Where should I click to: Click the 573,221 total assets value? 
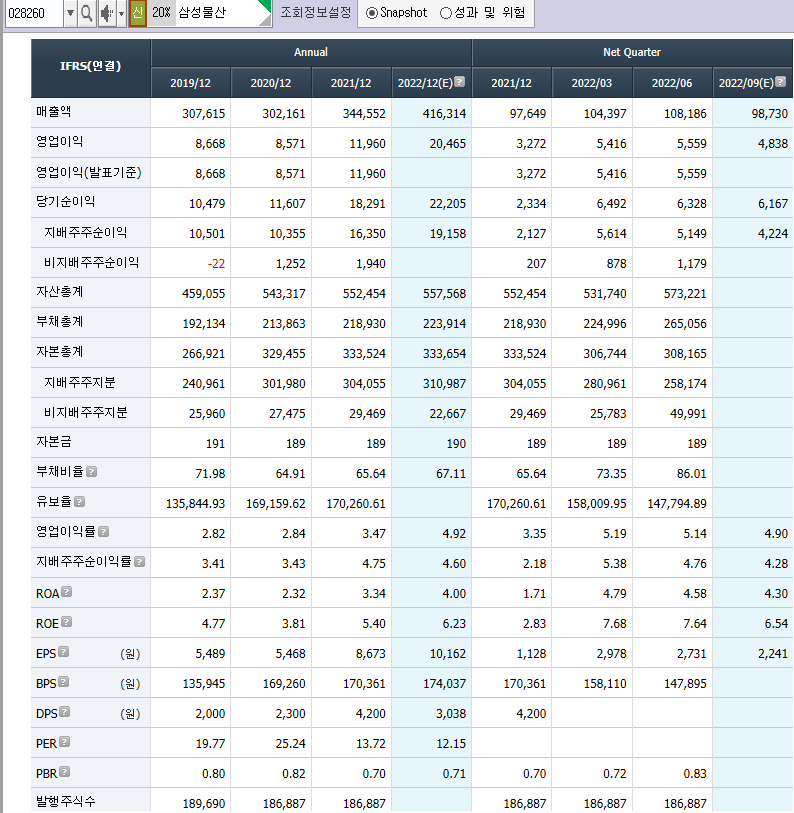685,294
